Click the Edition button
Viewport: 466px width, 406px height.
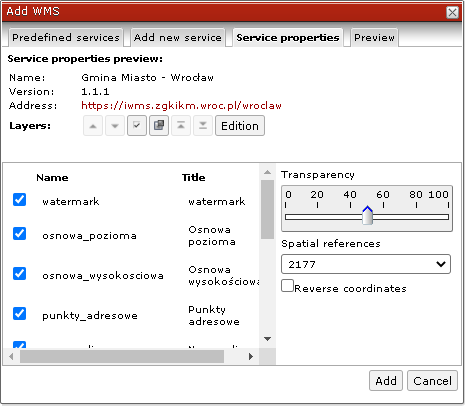[240, 126]
